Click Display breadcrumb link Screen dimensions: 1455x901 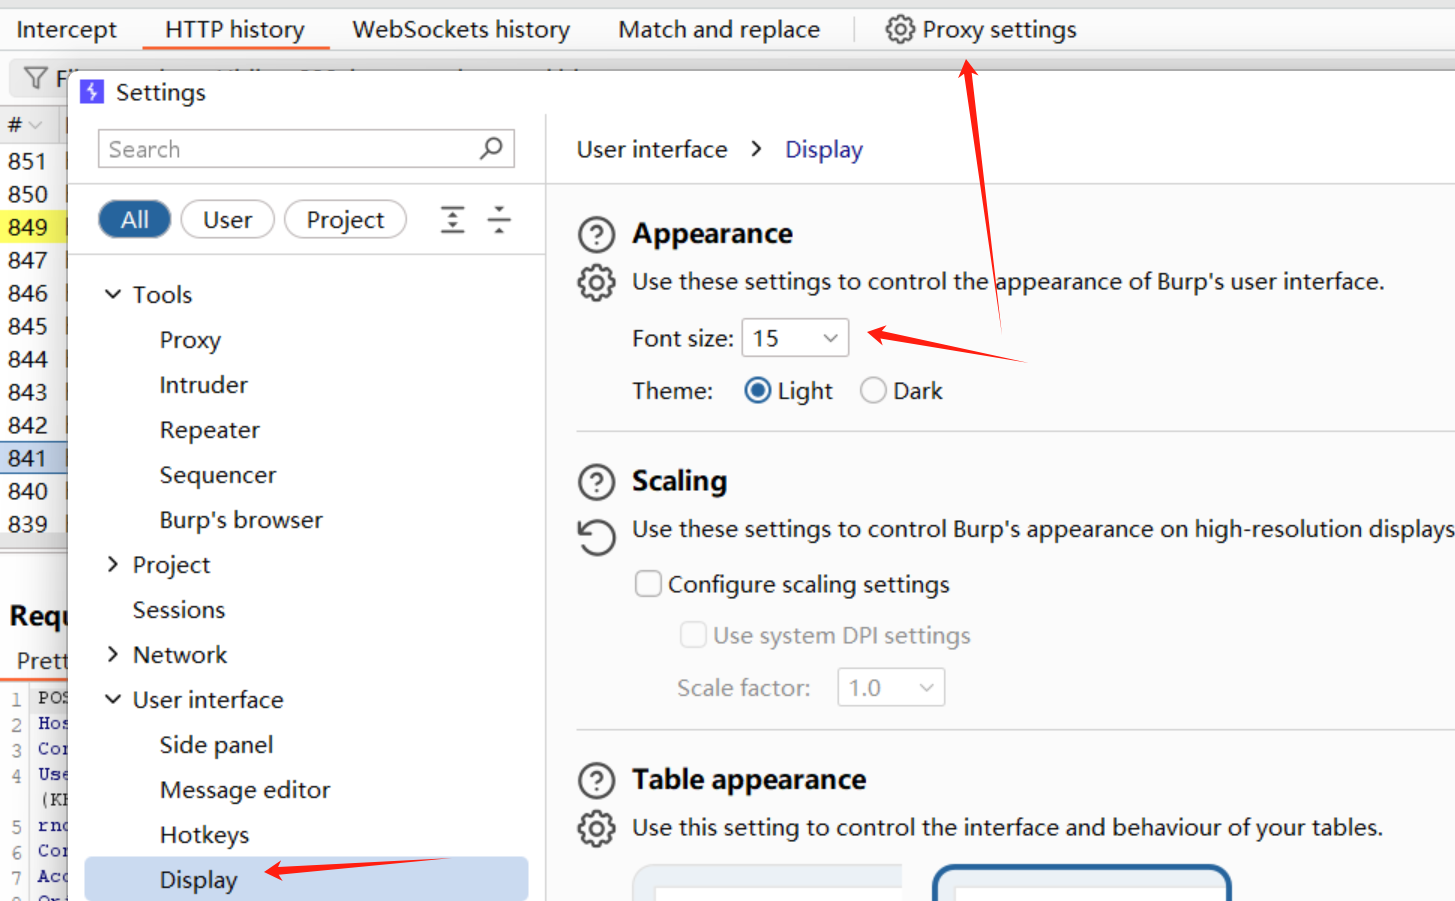824,149
